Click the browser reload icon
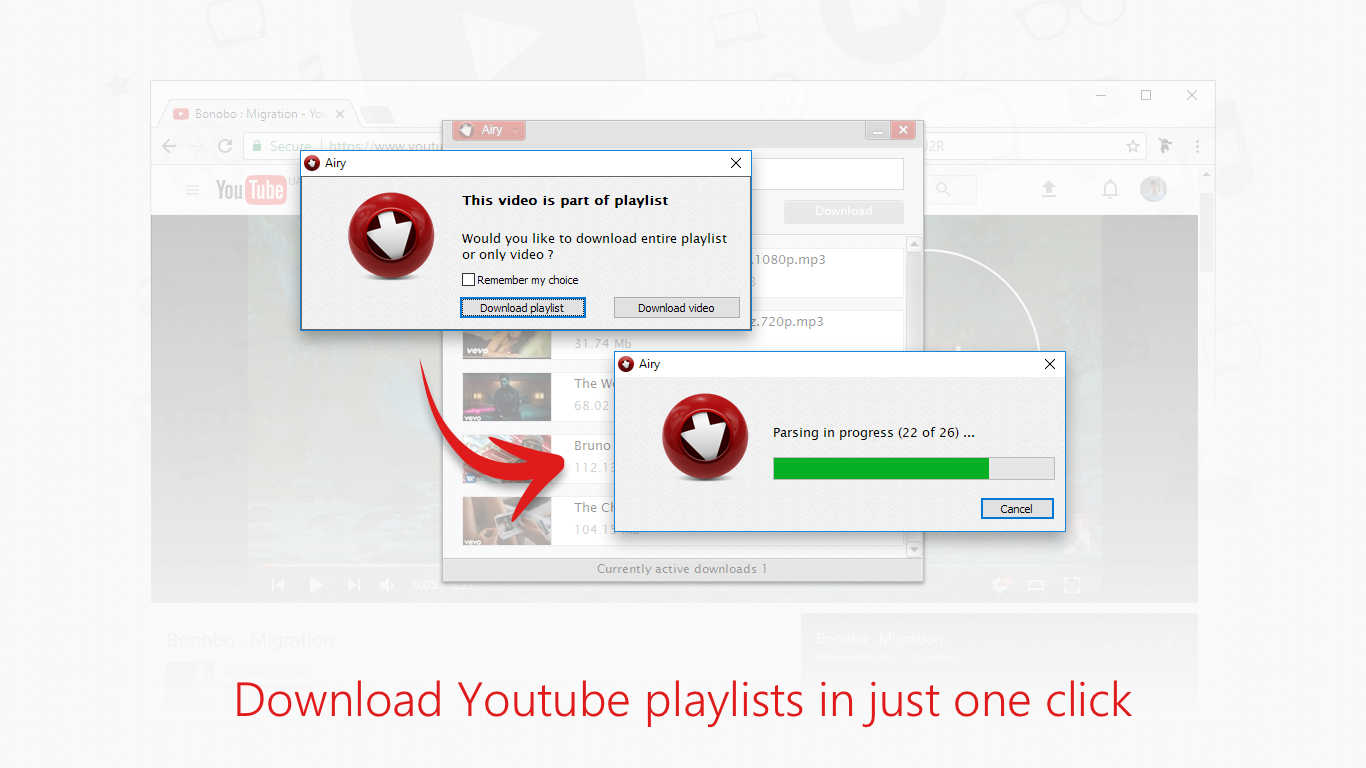 224,146
